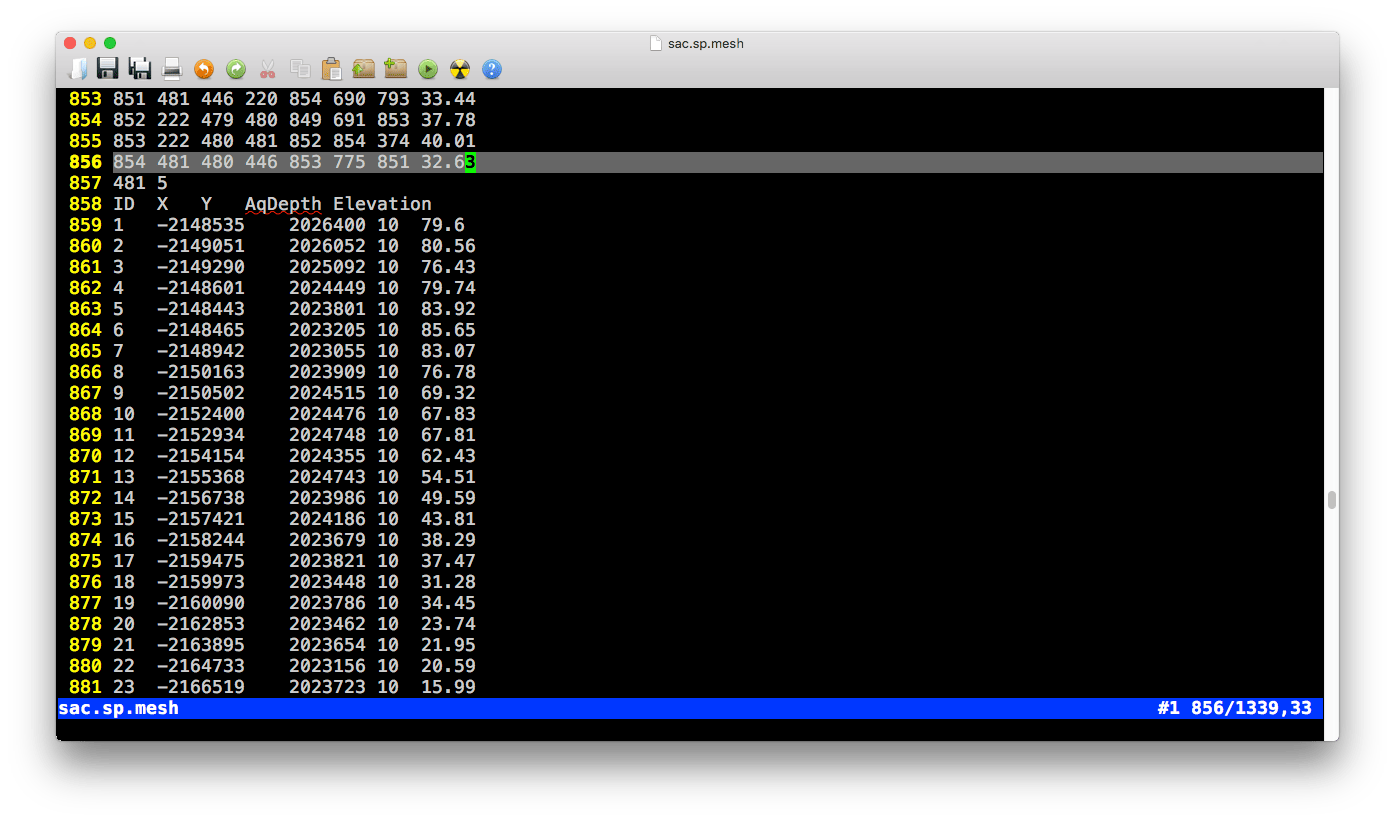
Task: Place cursor on the AqDepth header word
Action: coord(283,204)
